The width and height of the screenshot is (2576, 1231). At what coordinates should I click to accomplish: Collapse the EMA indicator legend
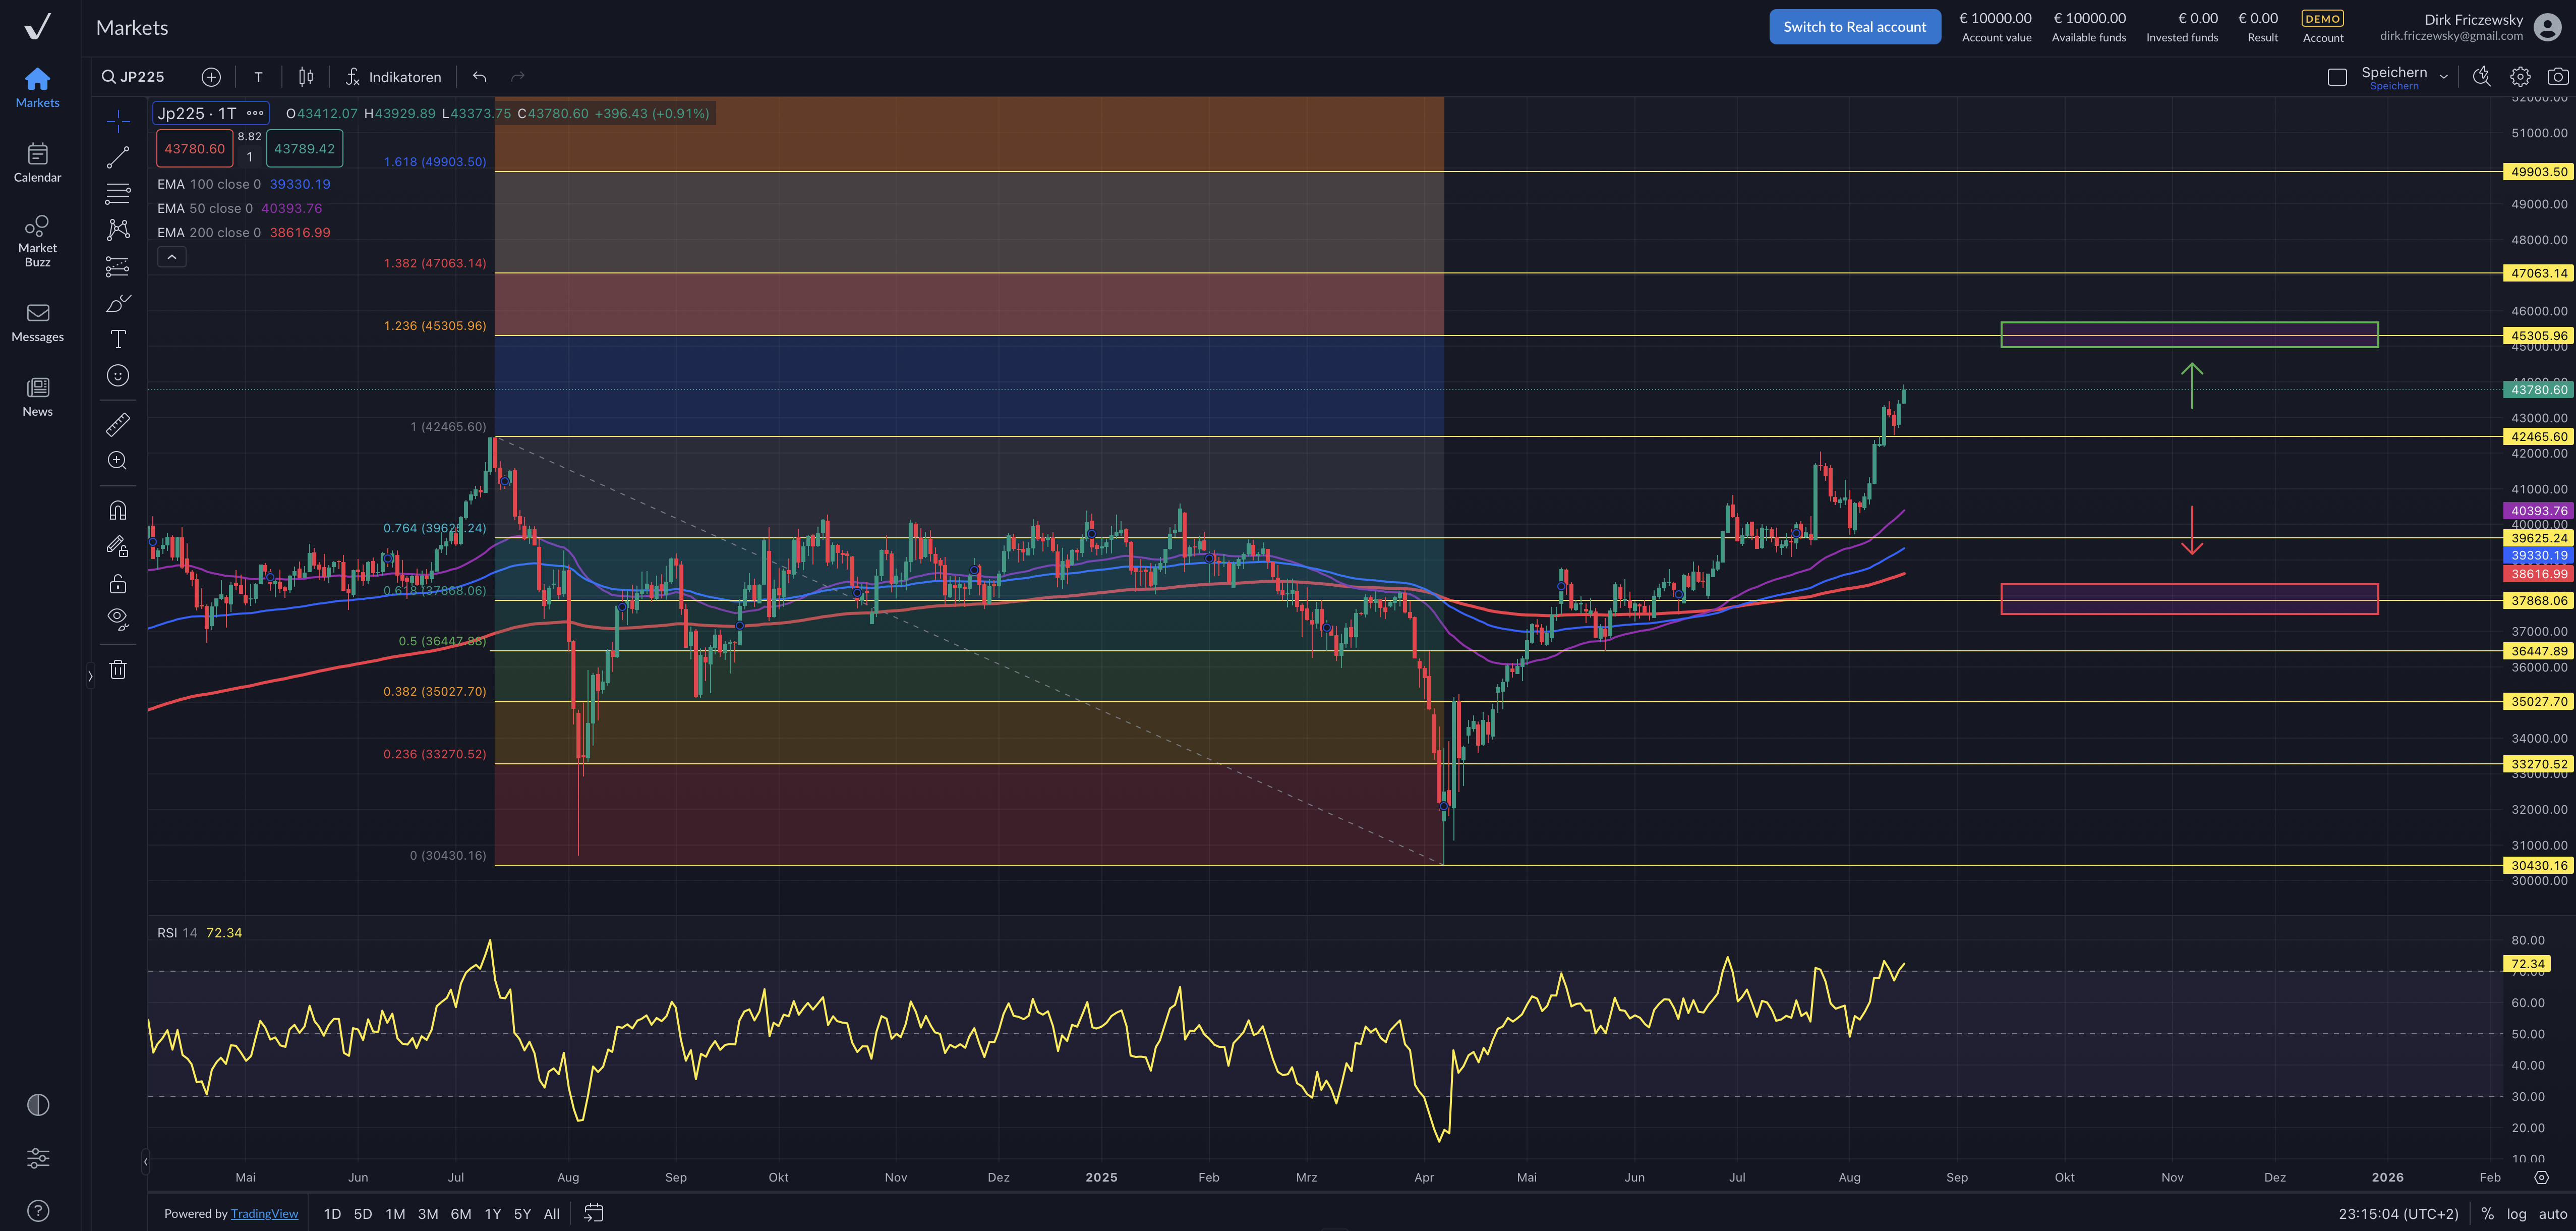172,257
